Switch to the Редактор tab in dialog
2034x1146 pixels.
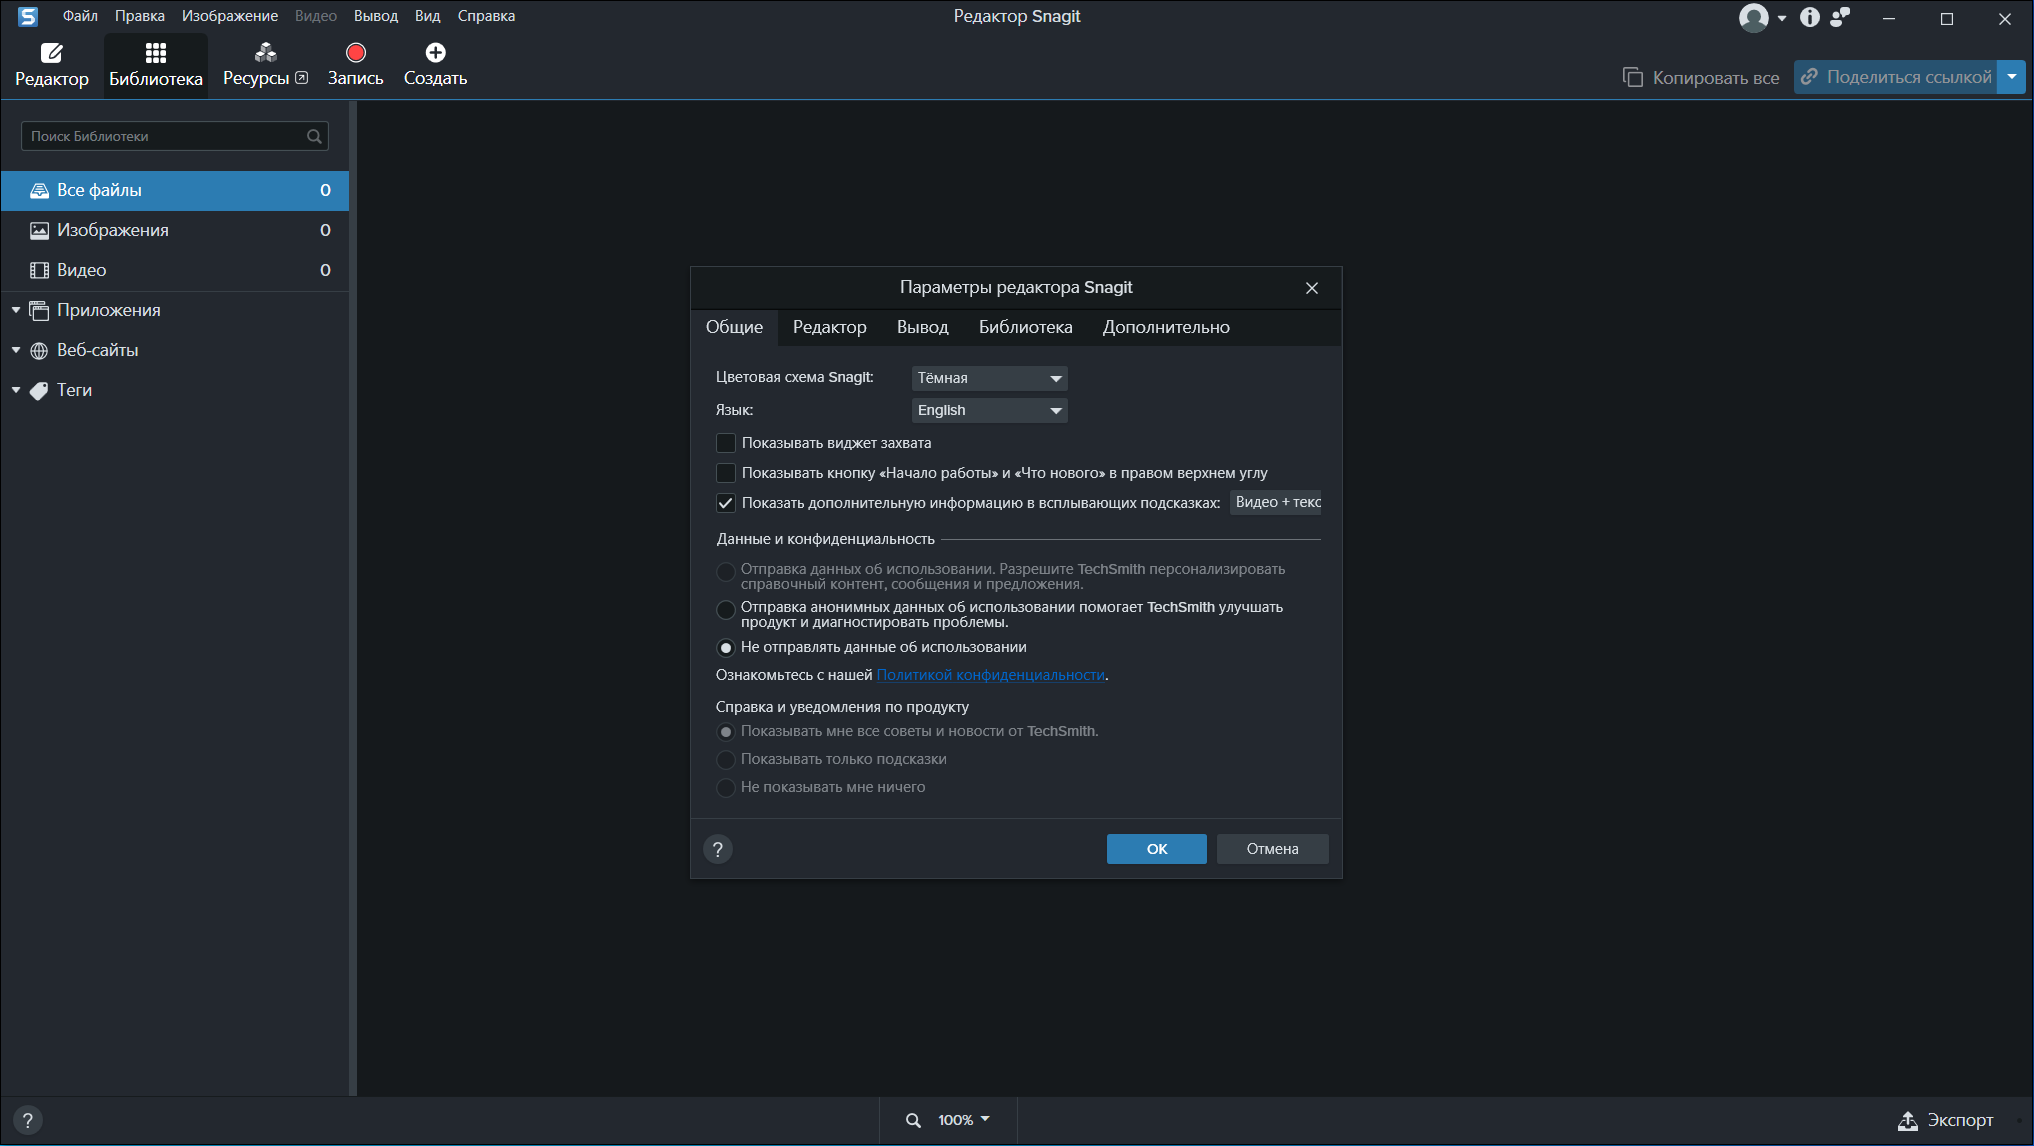(829, 327)
